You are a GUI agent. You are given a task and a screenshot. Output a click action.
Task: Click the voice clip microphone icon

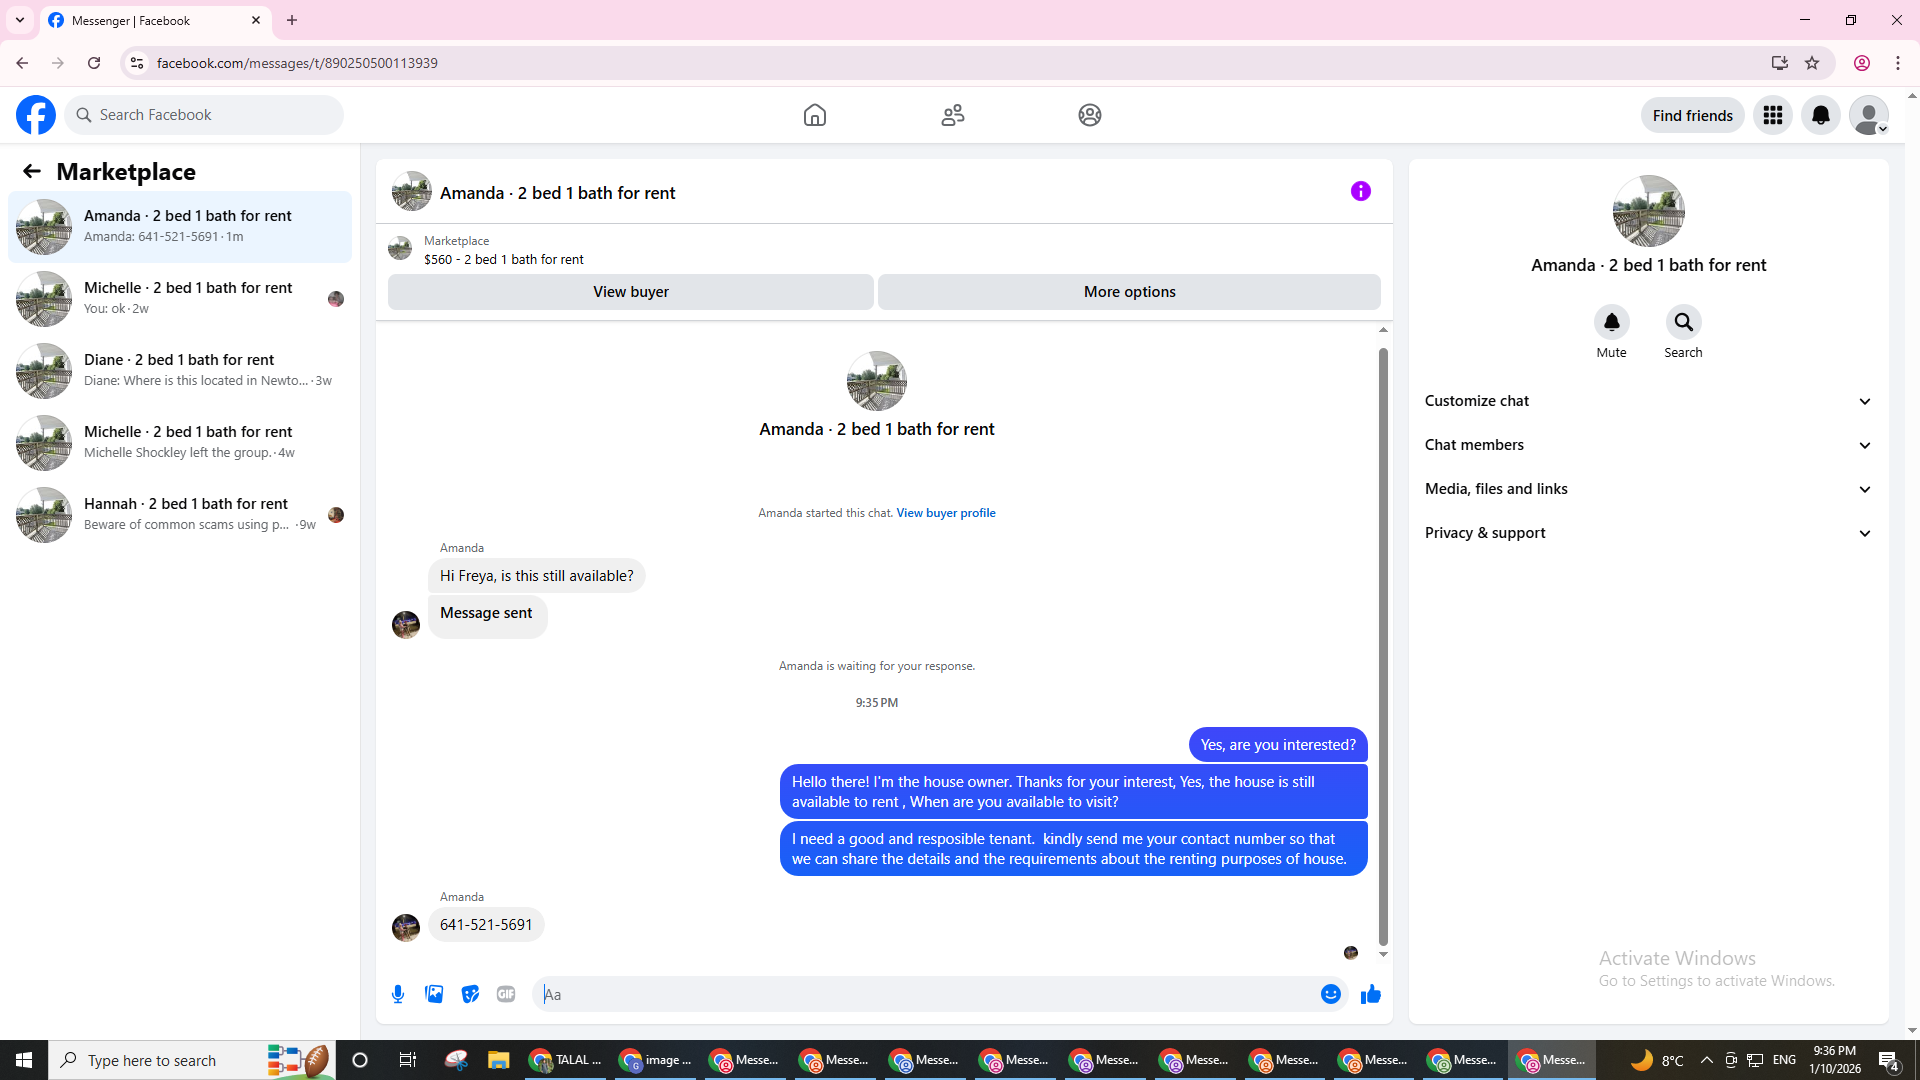click(x=398, y=994)
